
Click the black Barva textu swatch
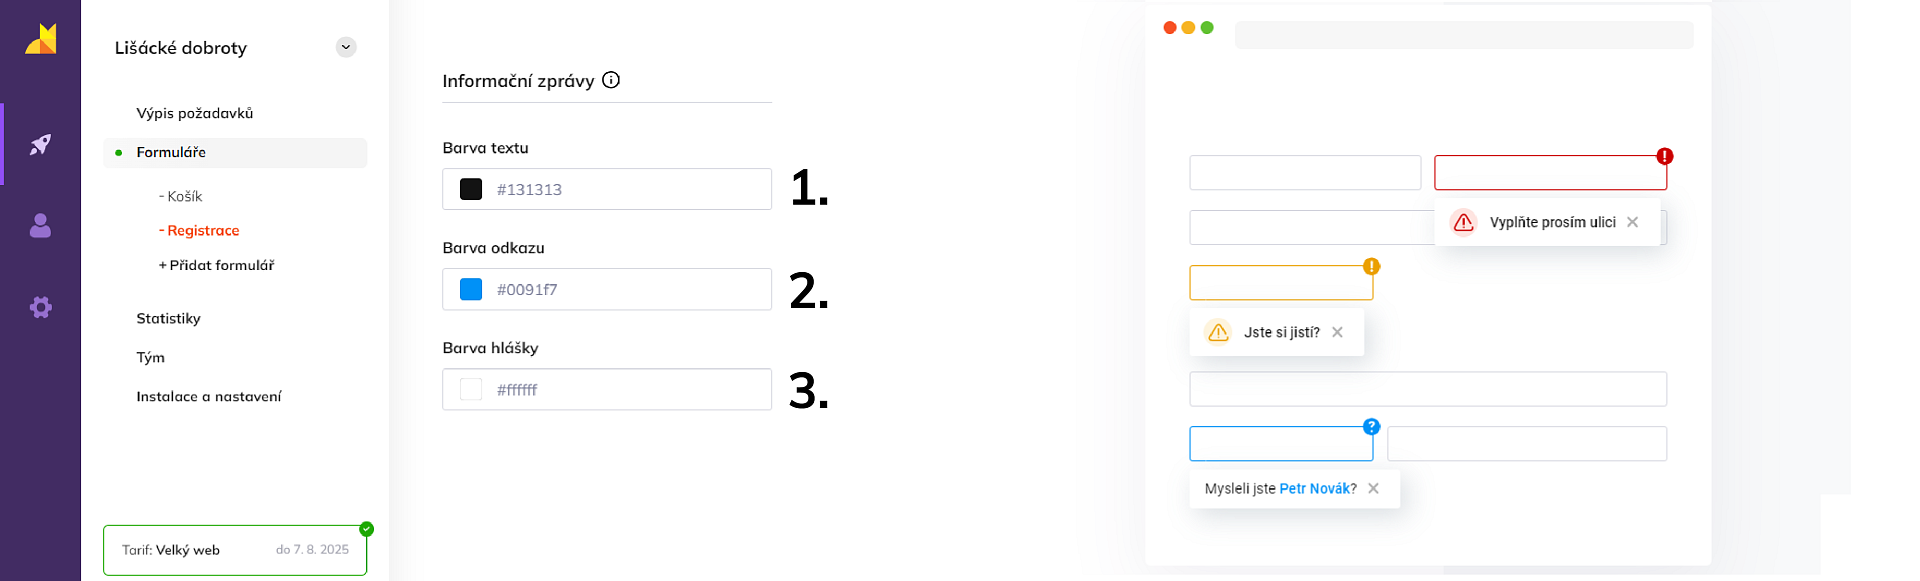(x=471, y=189)
